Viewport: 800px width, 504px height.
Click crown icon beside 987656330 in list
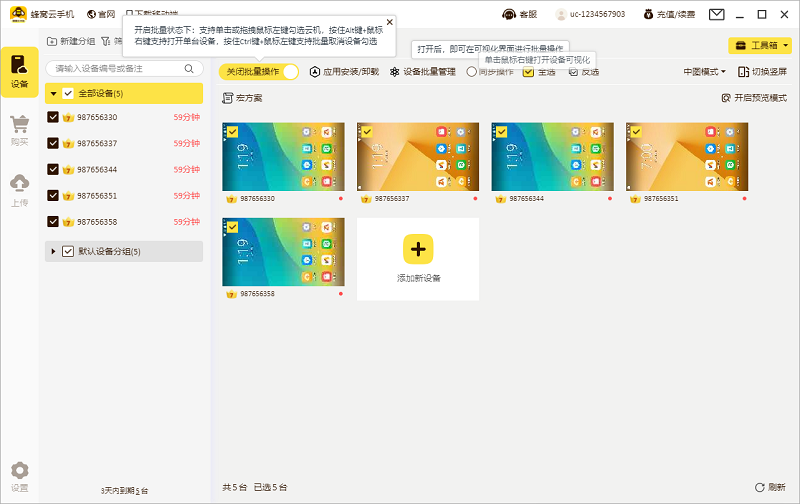coord(68,117)
